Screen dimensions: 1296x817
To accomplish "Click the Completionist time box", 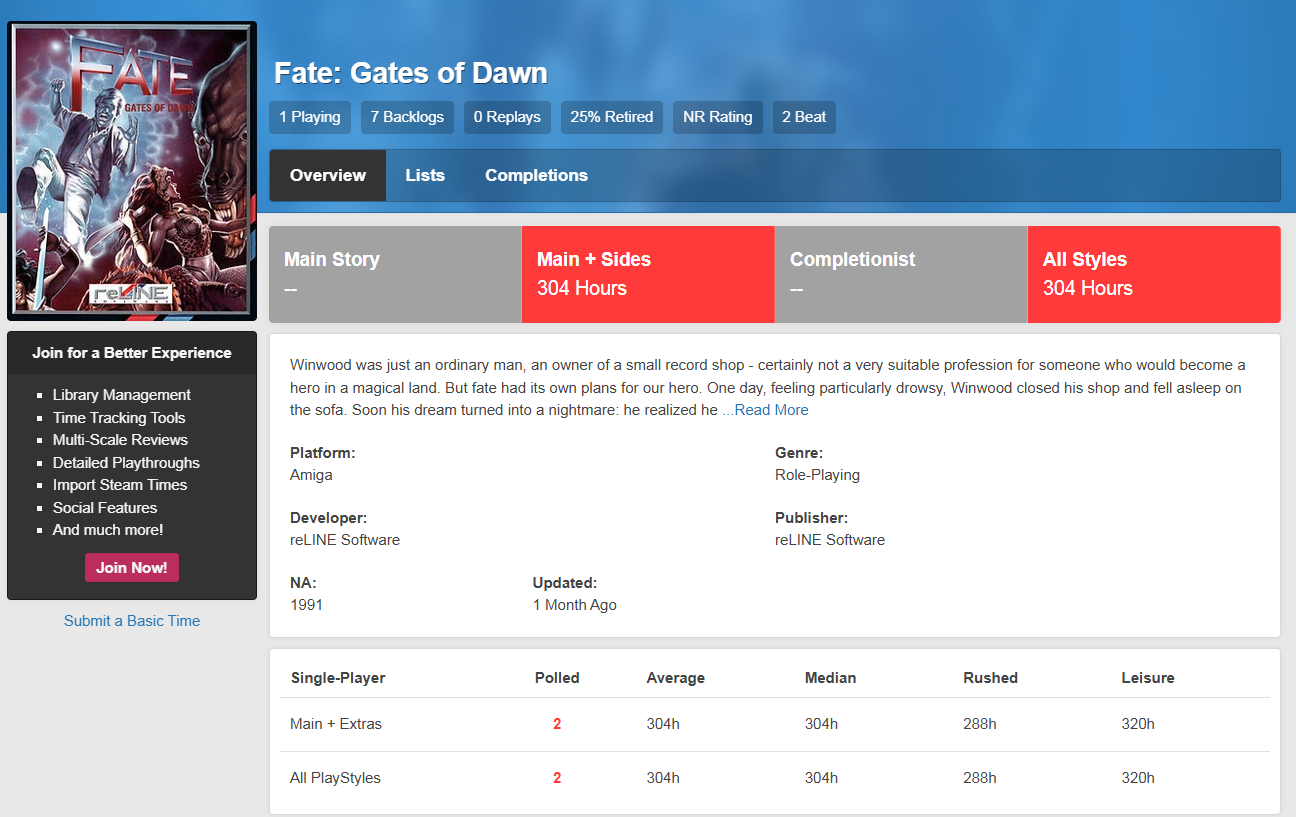I will (x=901, y=274).
